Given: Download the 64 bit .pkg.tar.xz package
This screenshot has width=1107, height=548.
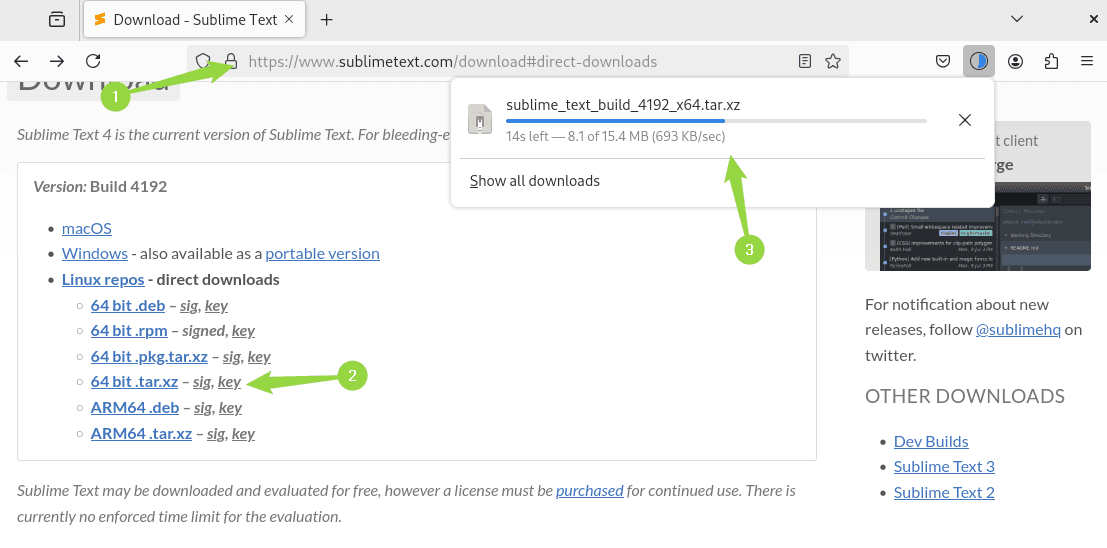Looking at the screenshot, I should pos(149,357).
